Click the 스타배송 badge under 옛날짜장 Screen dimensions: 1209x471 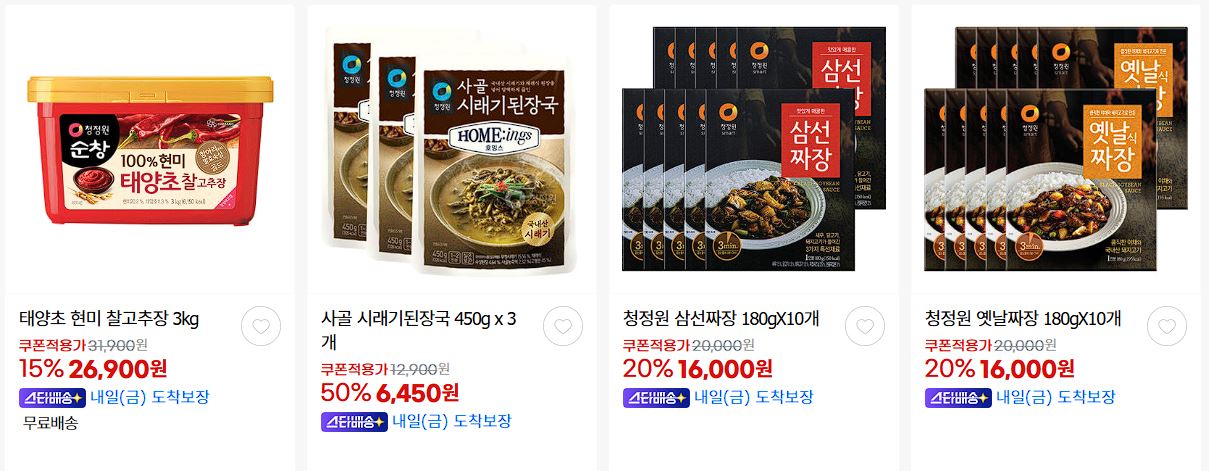coord(958,397)
